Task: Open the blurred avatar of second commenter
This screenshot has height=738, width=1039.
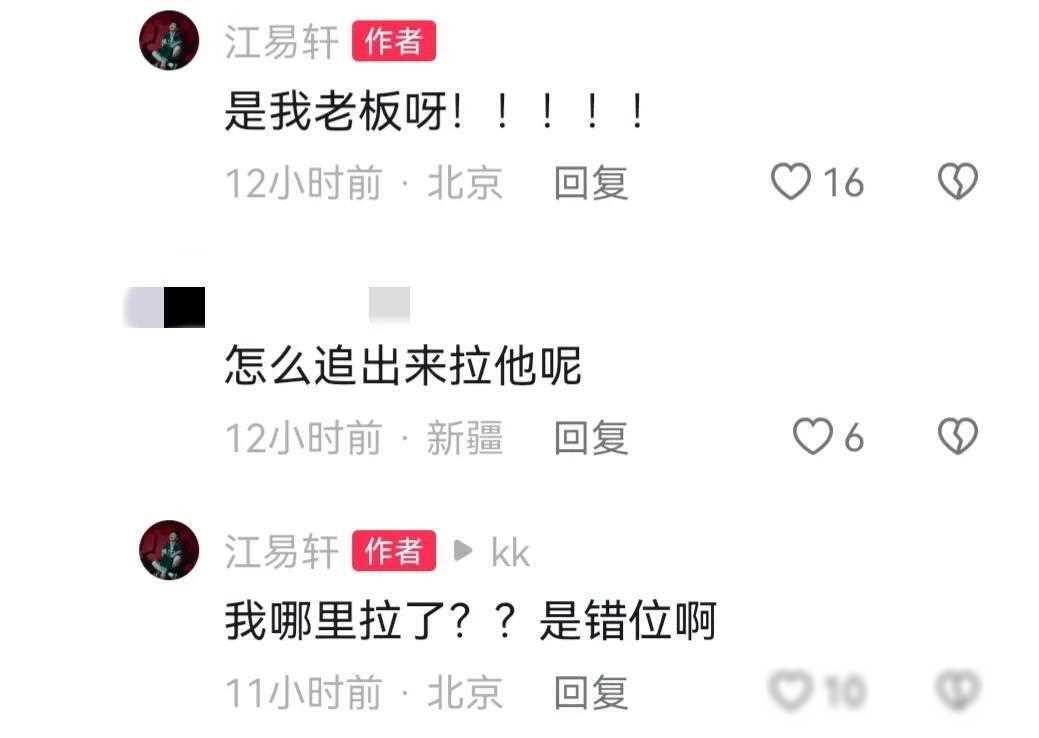Action: 165,307
